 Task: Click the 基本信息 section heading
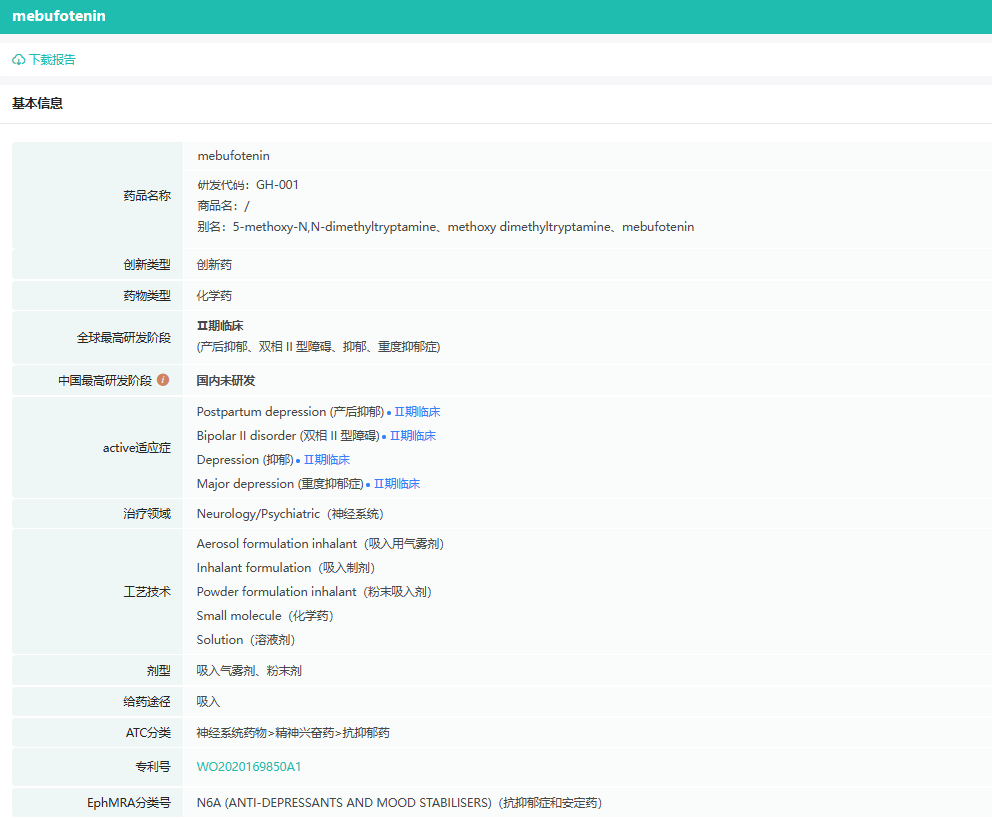click(38, 103)
